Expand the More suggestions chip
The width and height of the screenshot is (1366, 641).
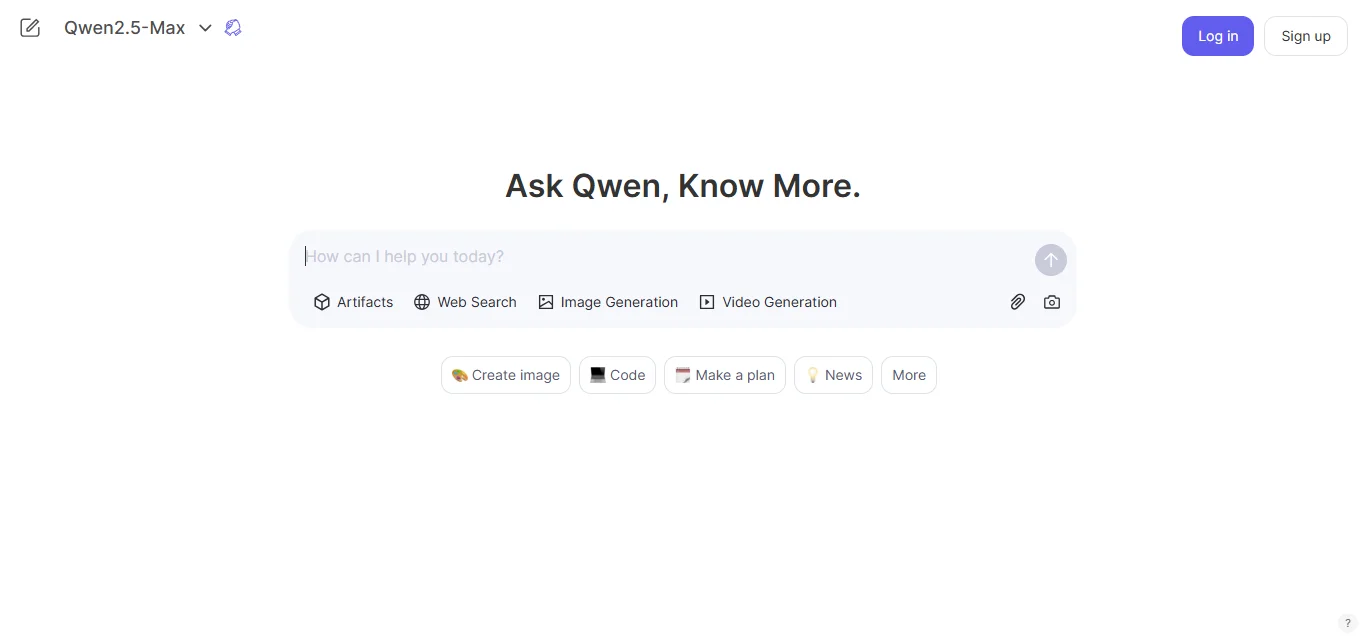click(x=908, y=375)
